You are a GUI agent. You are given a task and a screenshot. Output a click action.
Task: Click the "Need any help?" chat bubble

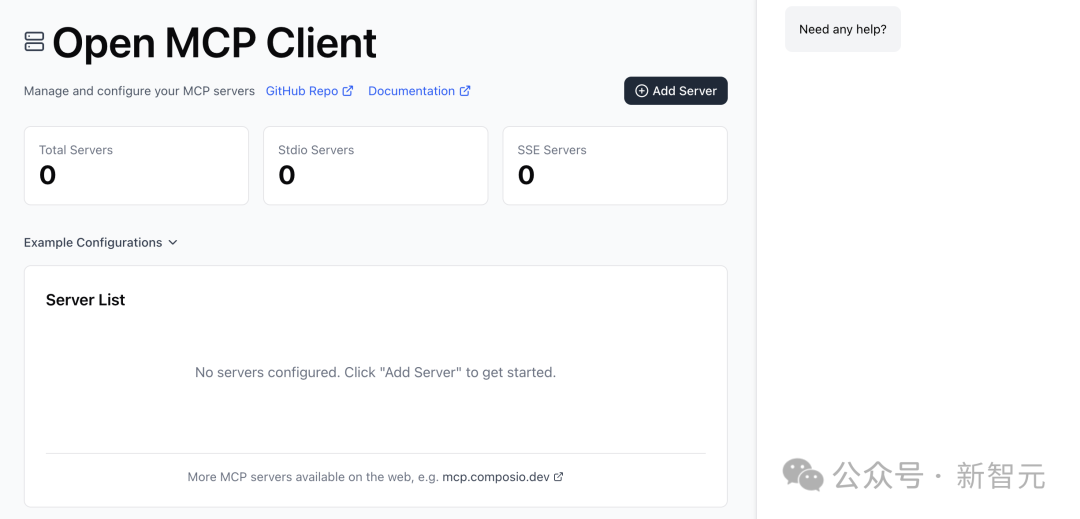point(842,30)
